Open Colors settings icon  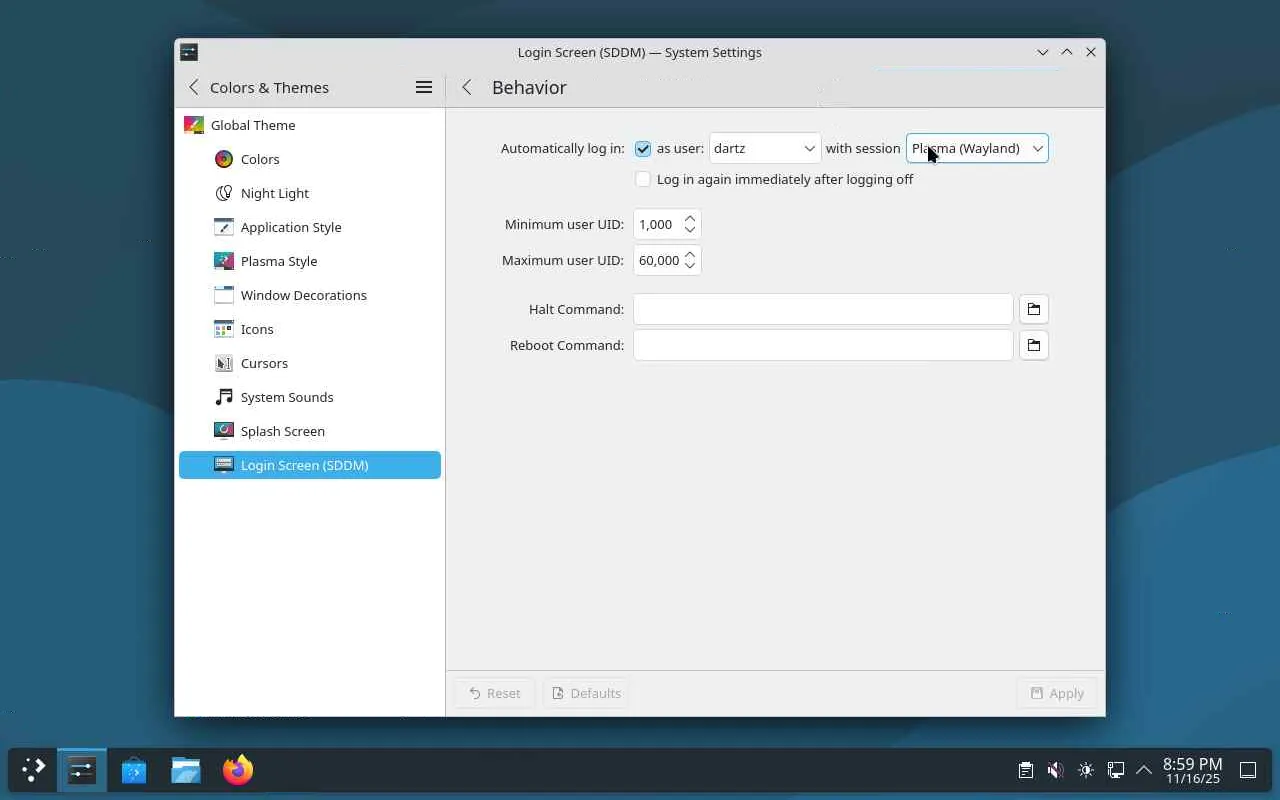224,159
